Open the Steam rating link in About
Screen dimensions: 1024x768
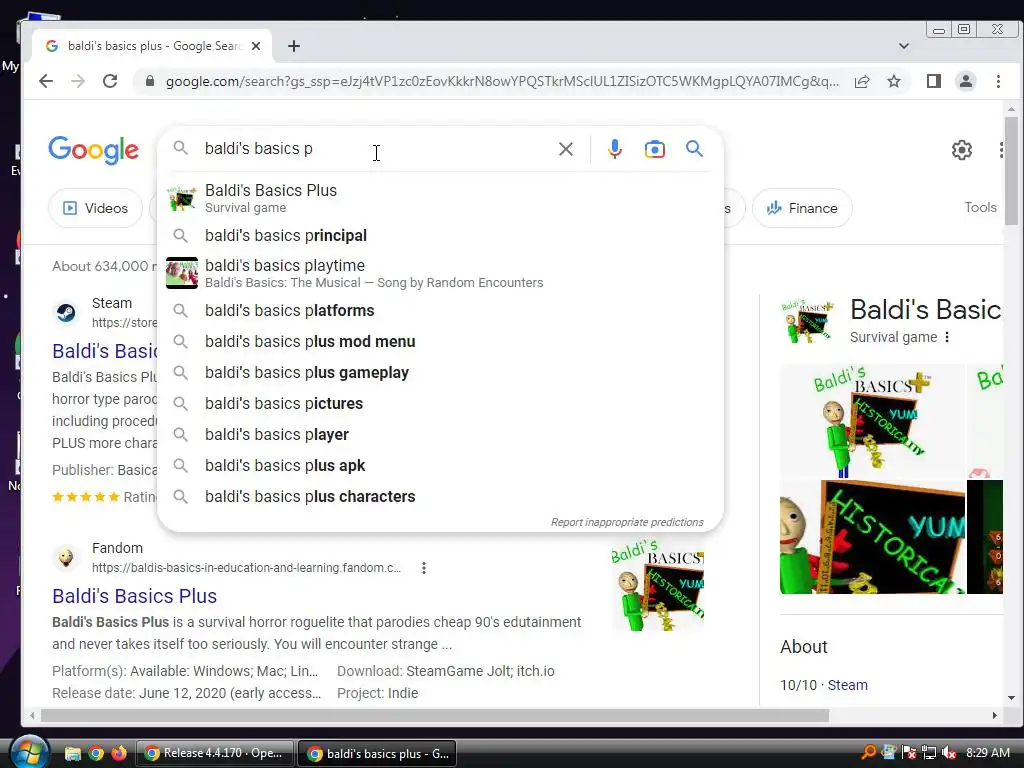pos(848,685)
